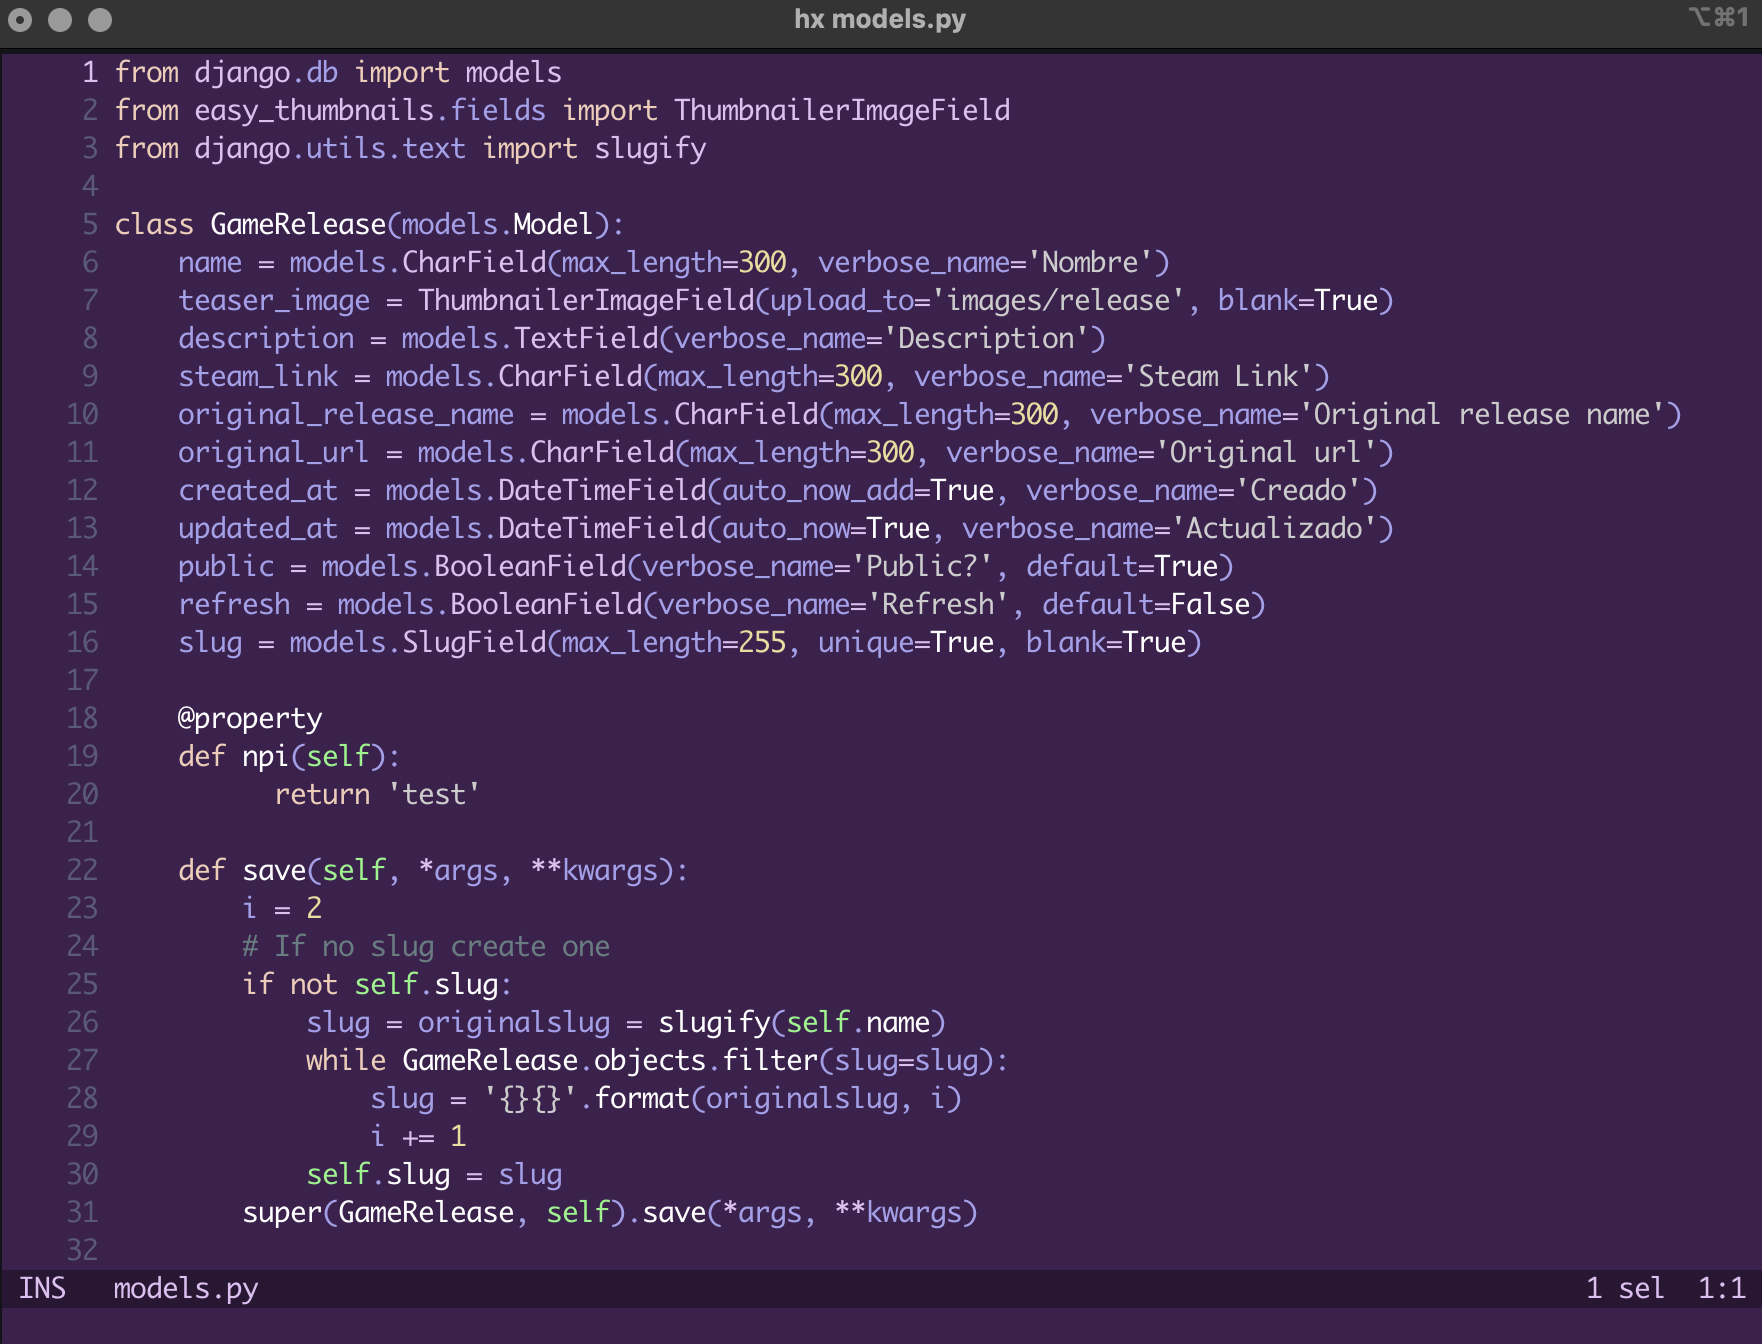Click the slugify import name on line 3
Viewport: 1762px width, 1344px height.
(650, 148)
